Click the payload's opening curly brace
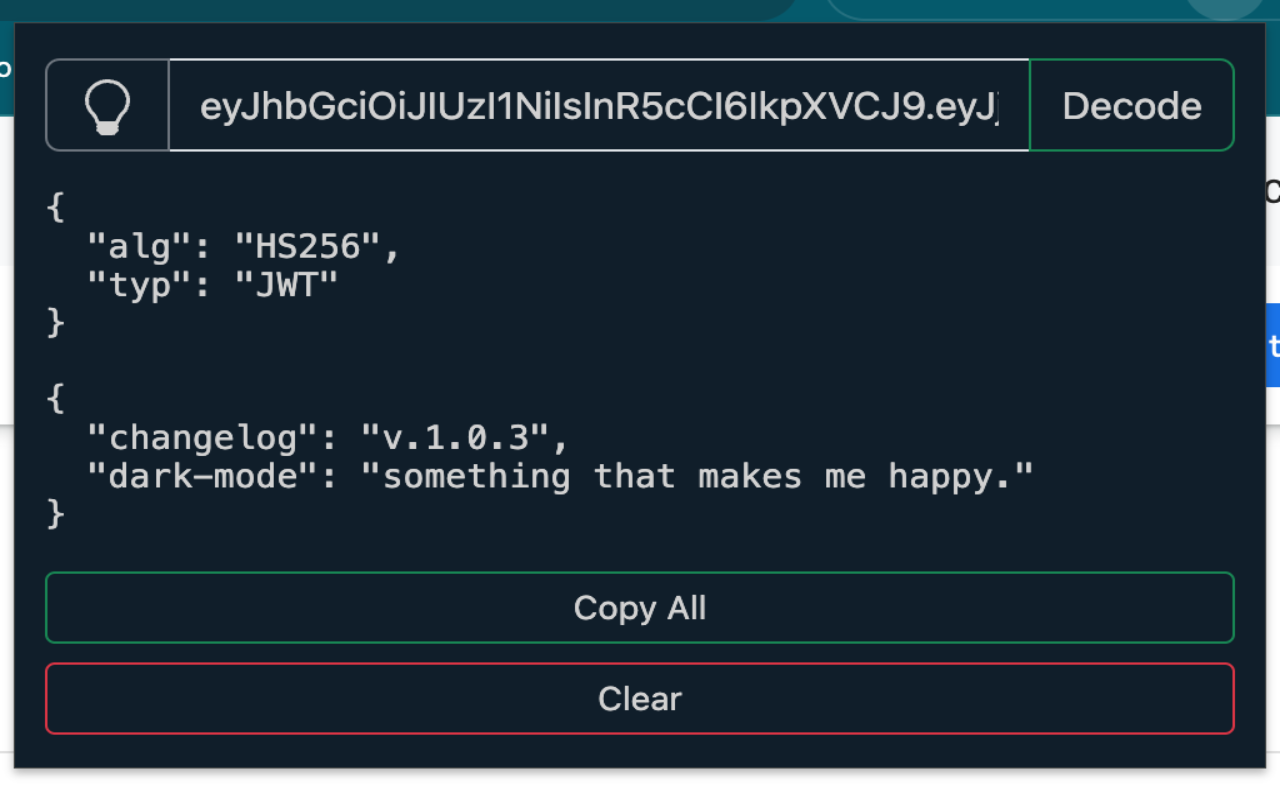 55,399
